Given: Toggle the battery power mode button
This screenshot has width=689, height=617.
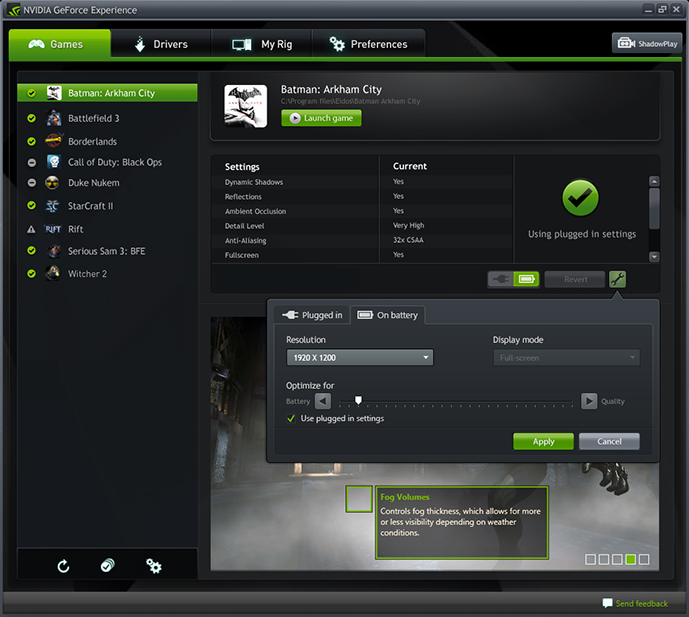Looking at the screenshot, I should tap(526, 280).
